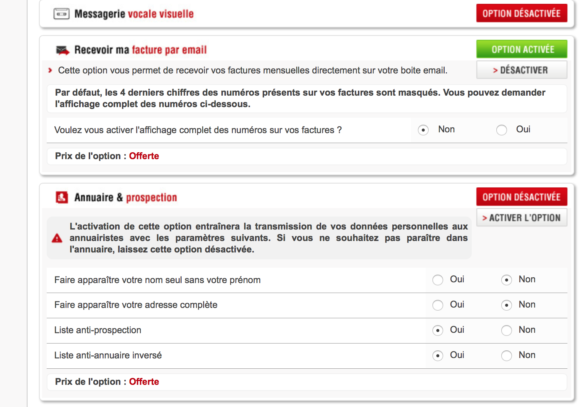
Task: Select Oui for showing name without first name
Action: [438, 280]
